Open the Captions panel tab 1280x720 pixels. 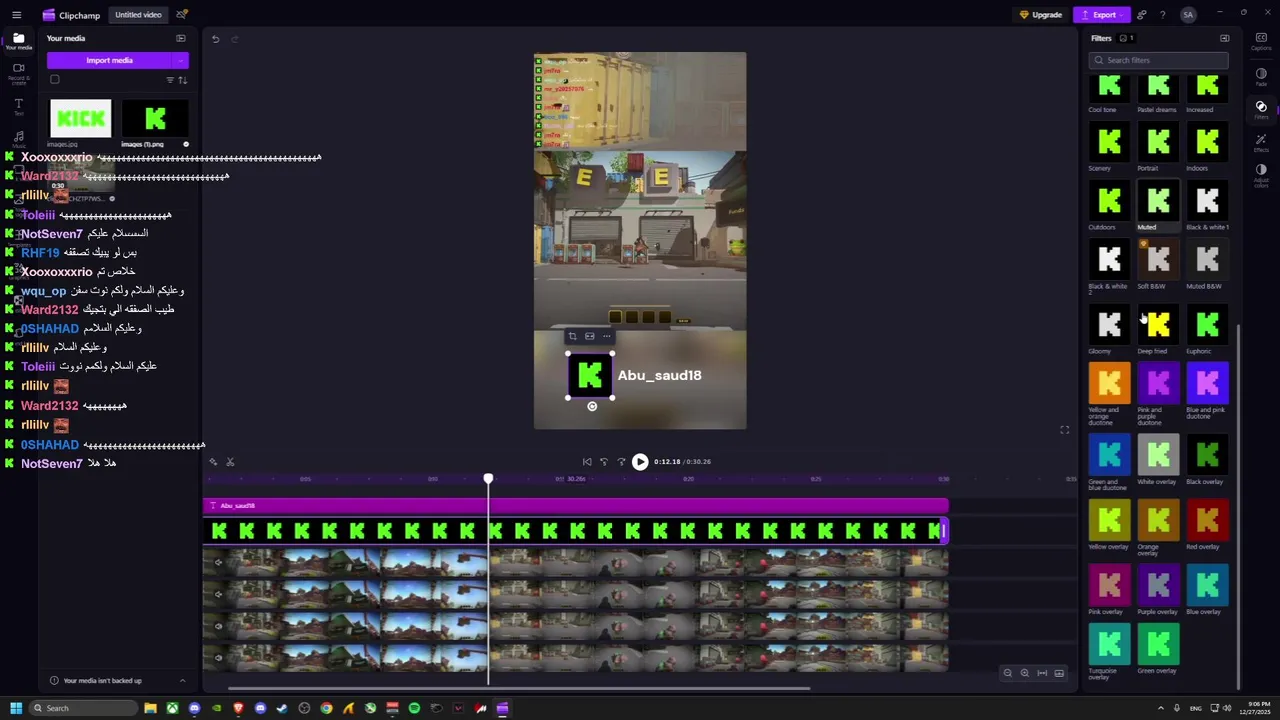coord(1261,41)
